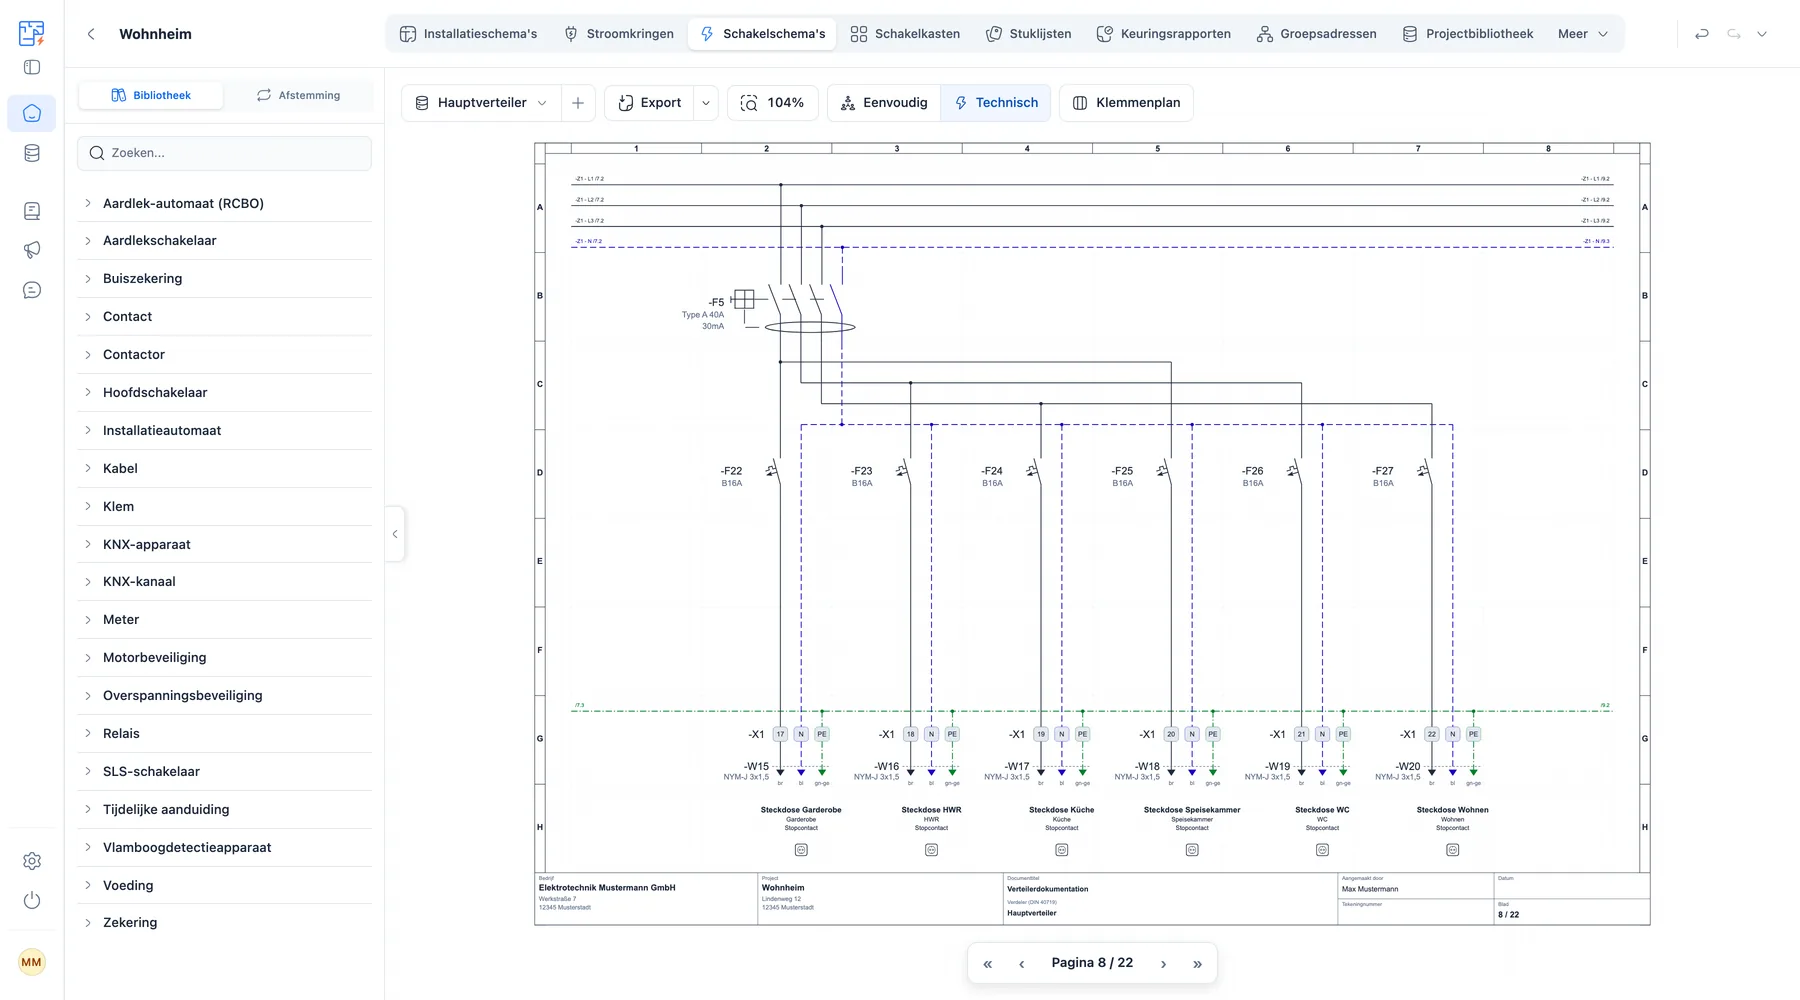Click the power logout icon
The image size is (1800, 1000).
(x=32, y=900)
